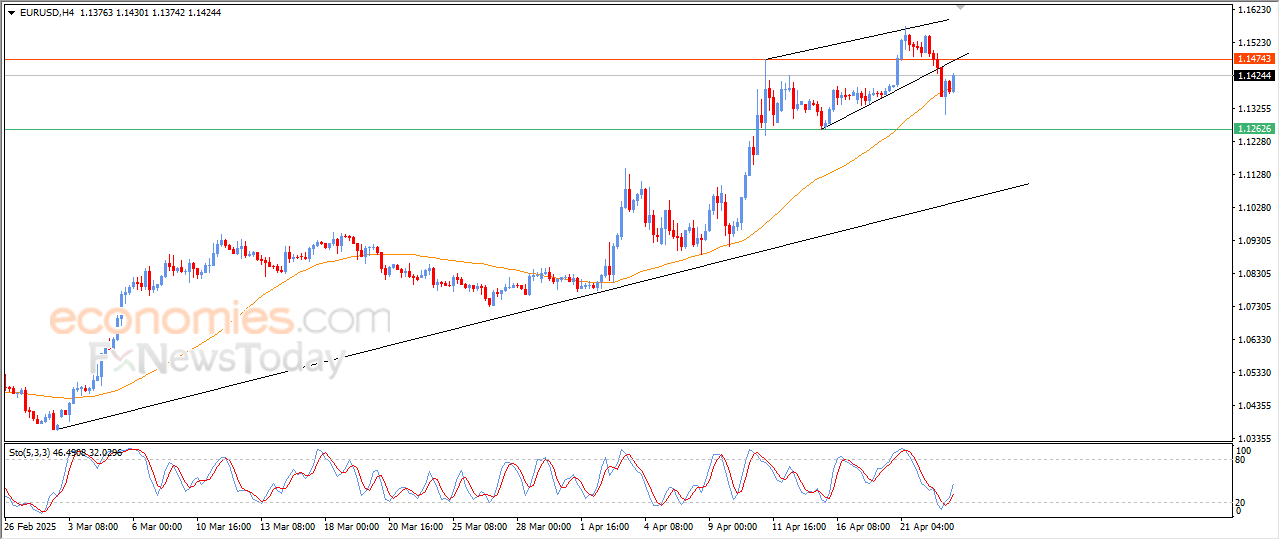Click the 21 Apr 04:00 time axis label
The image size is (1280, 540).
[x=926, y=525]
